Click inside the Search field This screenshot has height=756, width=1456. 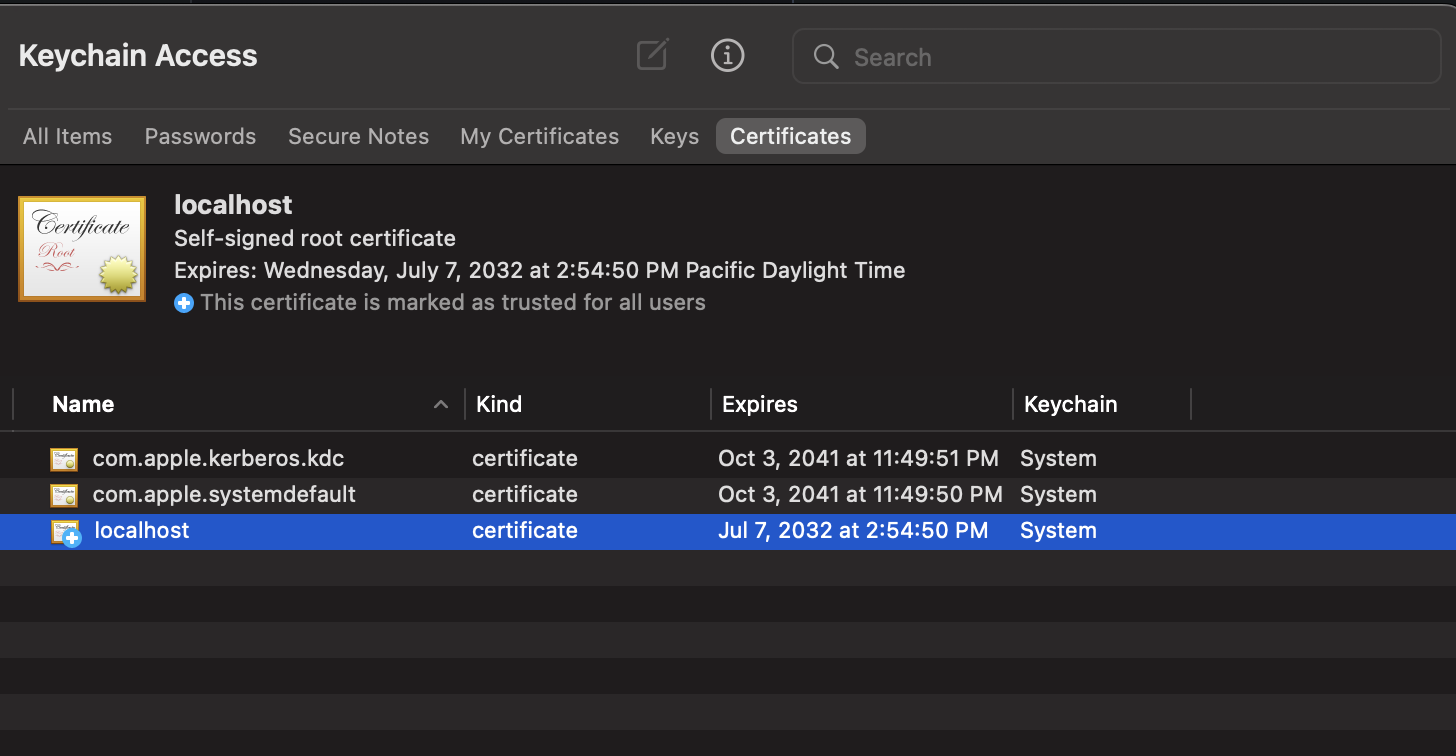[1130, 57]
